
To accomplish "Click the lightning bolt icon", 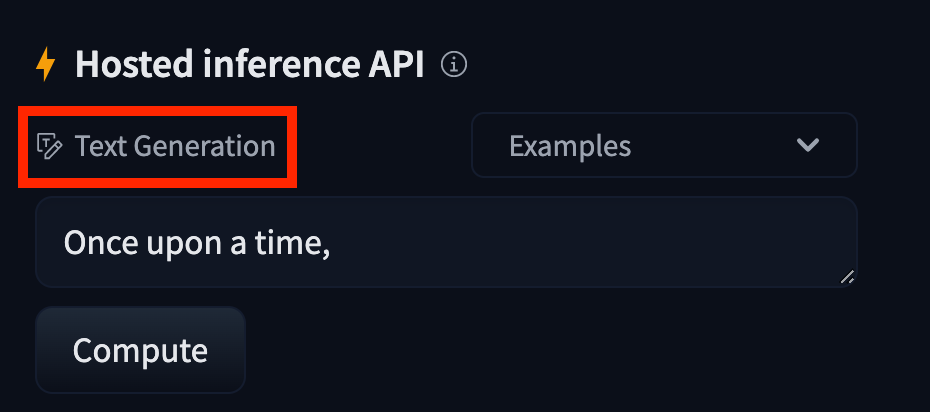I will click(46, 65).
